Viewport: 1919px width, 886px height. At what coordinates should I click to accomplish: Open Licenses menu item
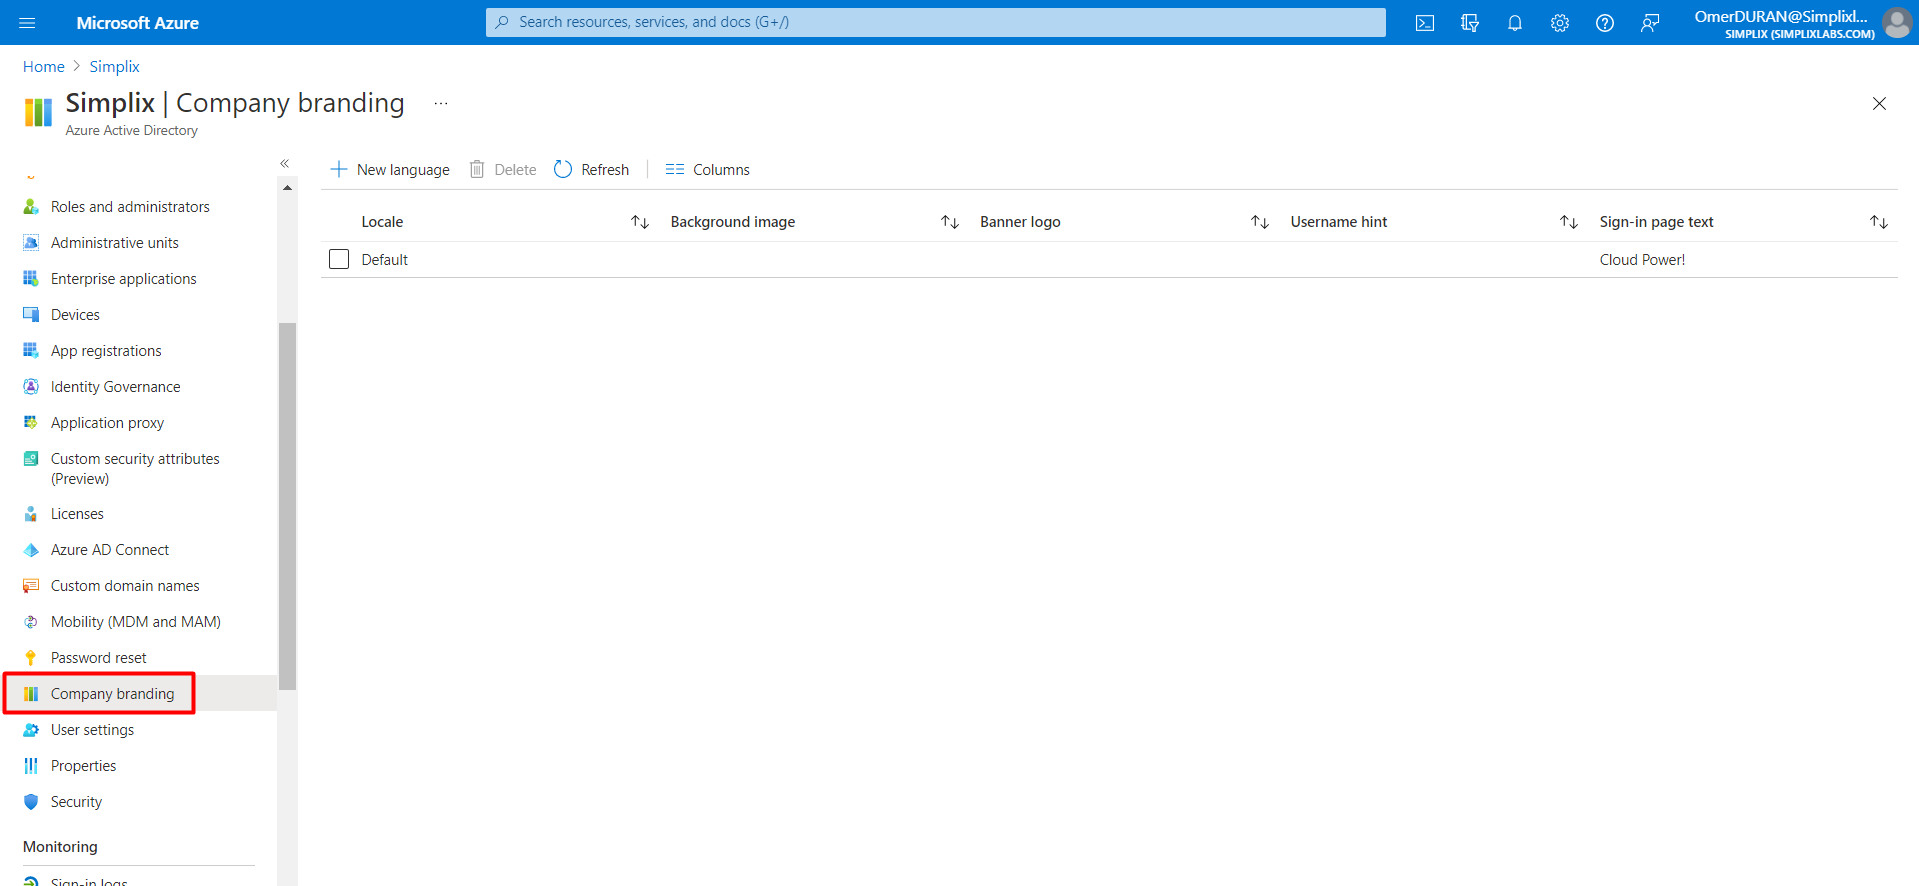click(77, 514)
